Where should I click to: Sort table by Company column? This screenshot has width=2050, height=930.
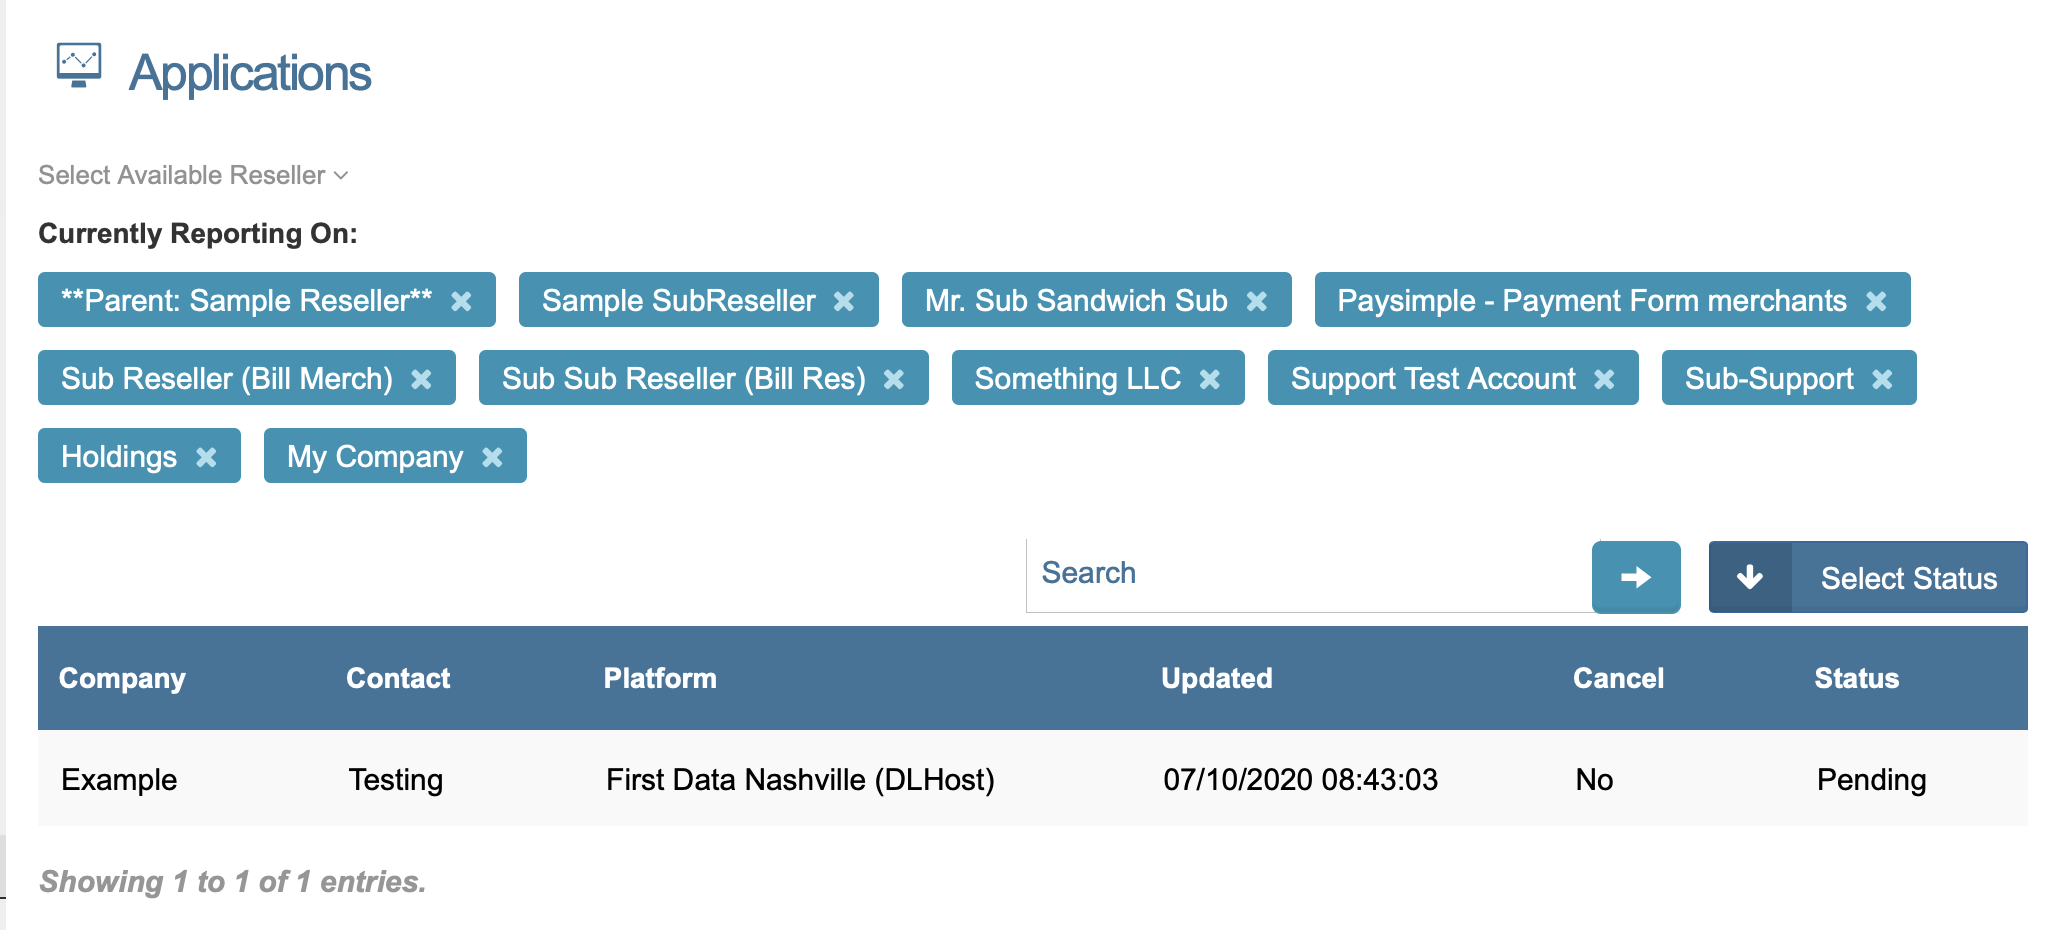[122, 678]
